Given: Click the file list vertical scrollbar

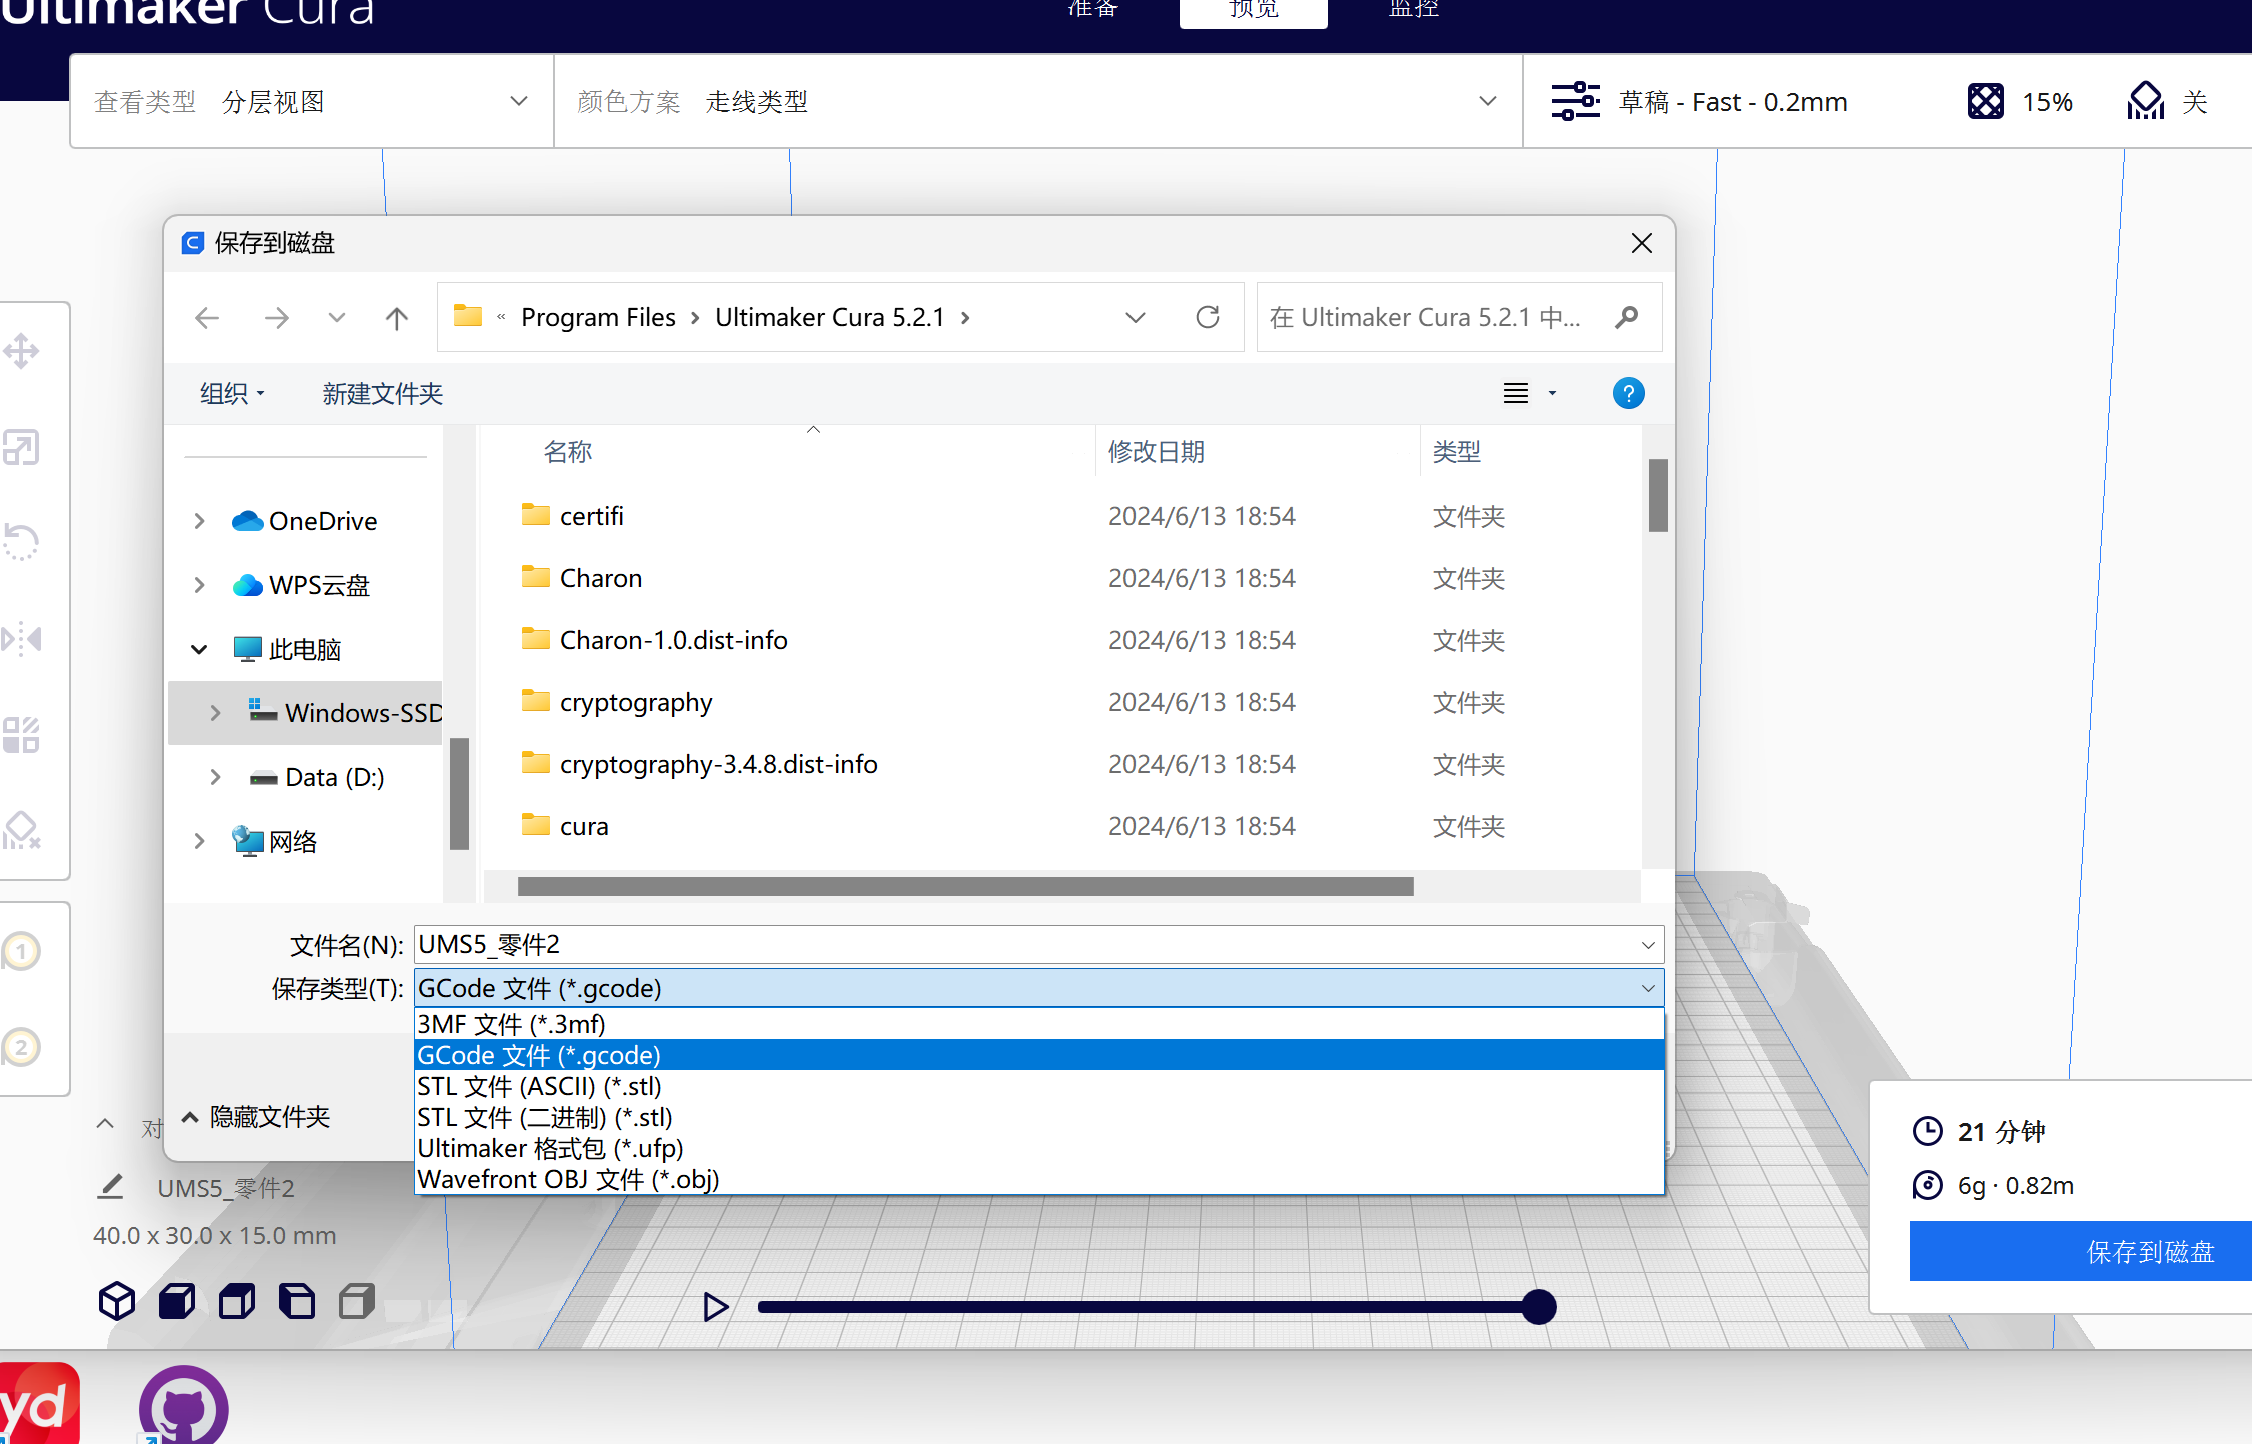Looking at the screenshot, I should click(x=1658, y=495).
